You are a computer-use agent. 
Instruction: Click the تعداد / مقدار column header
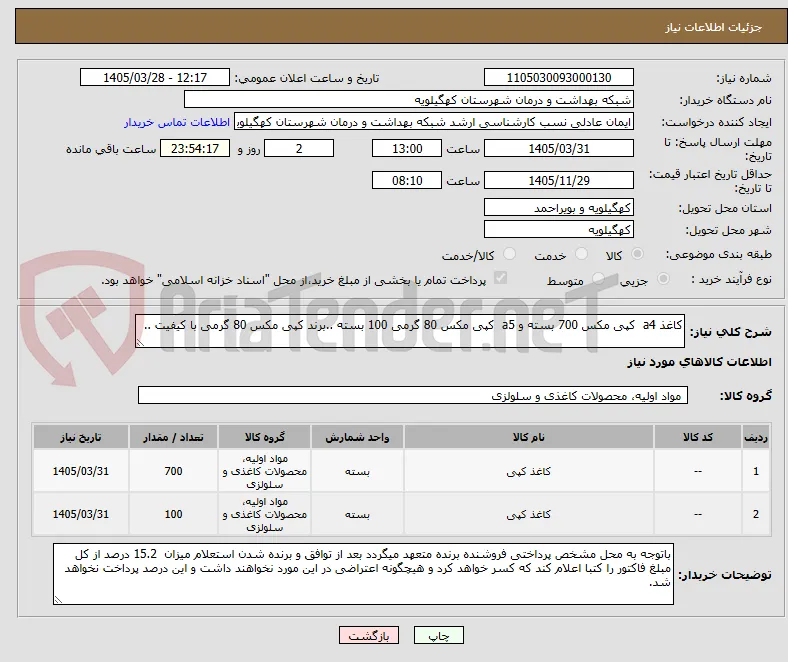pos(173,437)
